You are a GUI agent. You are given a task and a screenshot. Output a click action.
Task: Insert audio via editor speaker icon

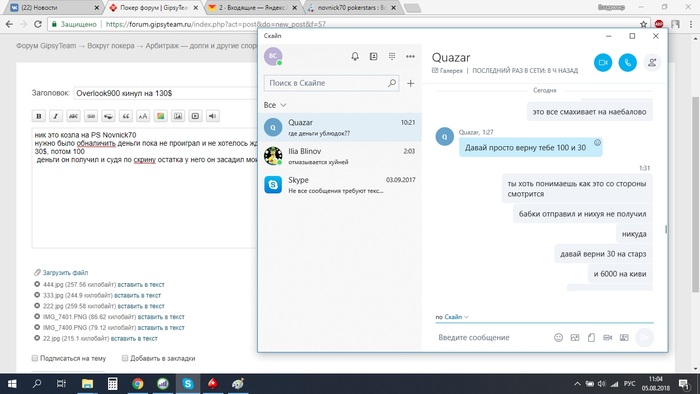point(212,116)
